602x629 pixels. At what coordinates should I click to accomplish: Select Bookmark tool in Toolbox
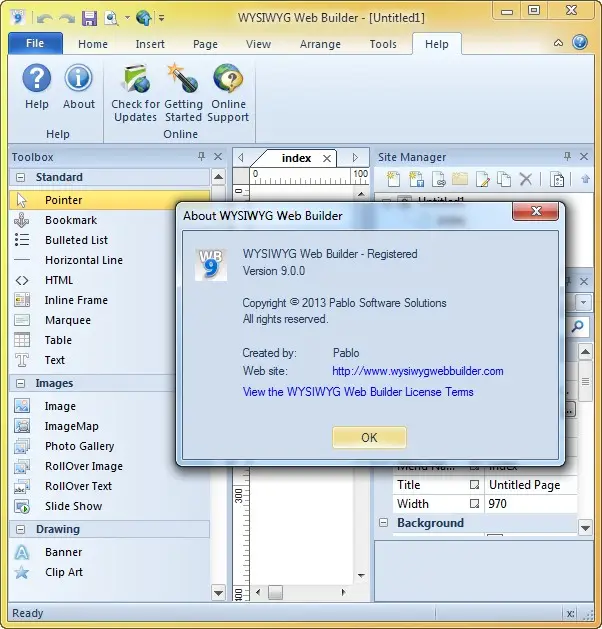(x=71, y=220)
